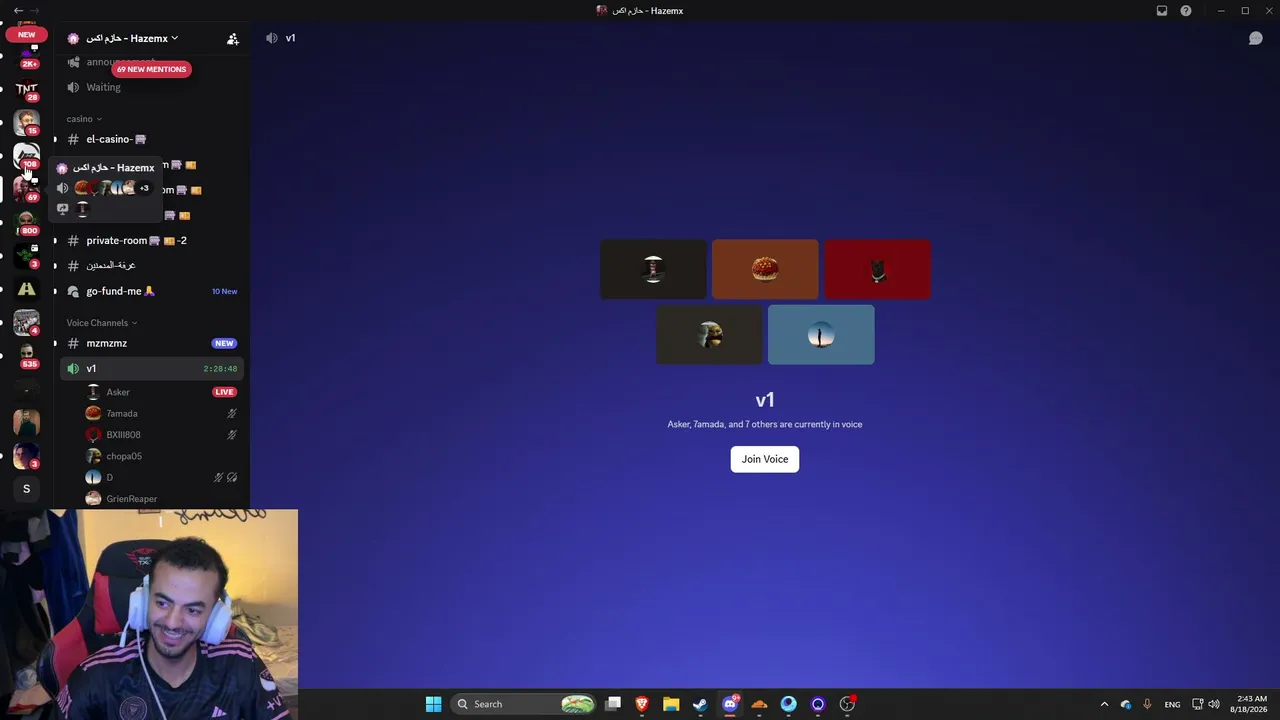Click the blue silhouette avatar tile
Screen dimensions: 1280x720
pyautogui.click(x=821, y=335)
